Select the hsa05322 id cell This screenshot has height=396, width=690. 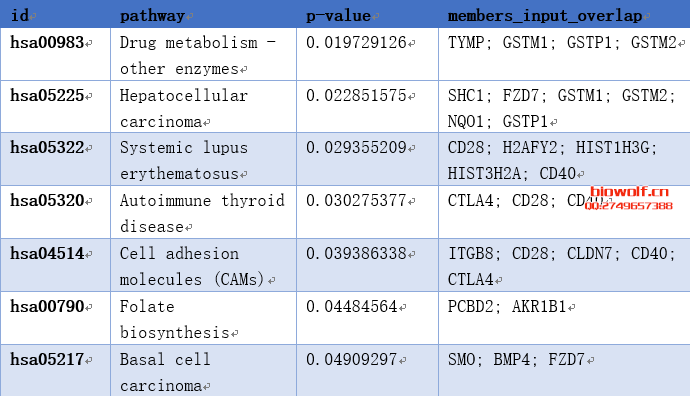pyautogui.click(x=55, y=159)
